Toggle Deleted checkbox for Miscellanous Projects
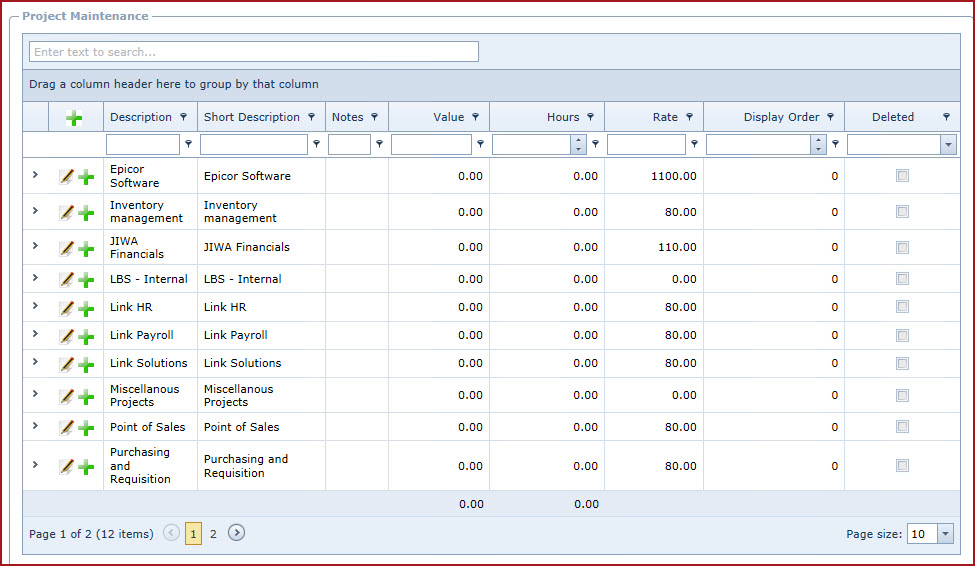Image resolution: width=975 pixels, height=566 pixels. [902, 396]
